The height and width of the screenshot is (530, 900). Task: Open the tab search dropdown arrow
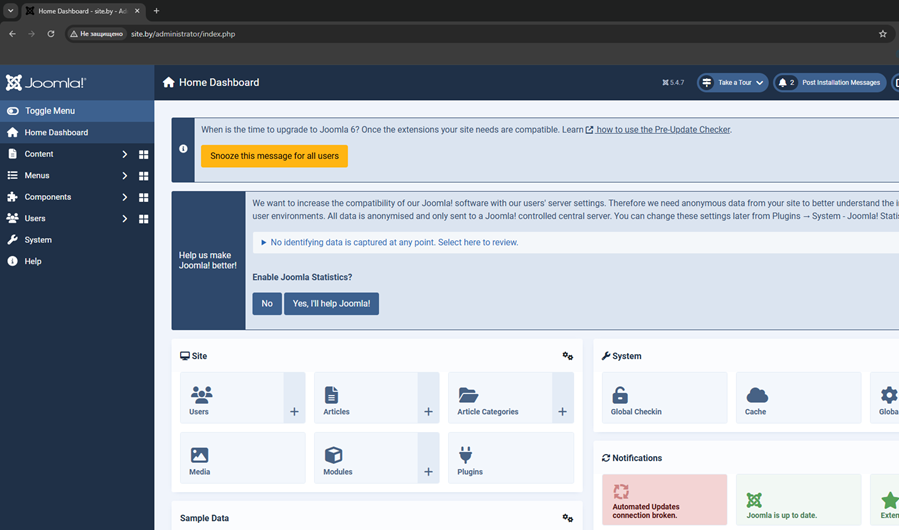pos(10,11)
